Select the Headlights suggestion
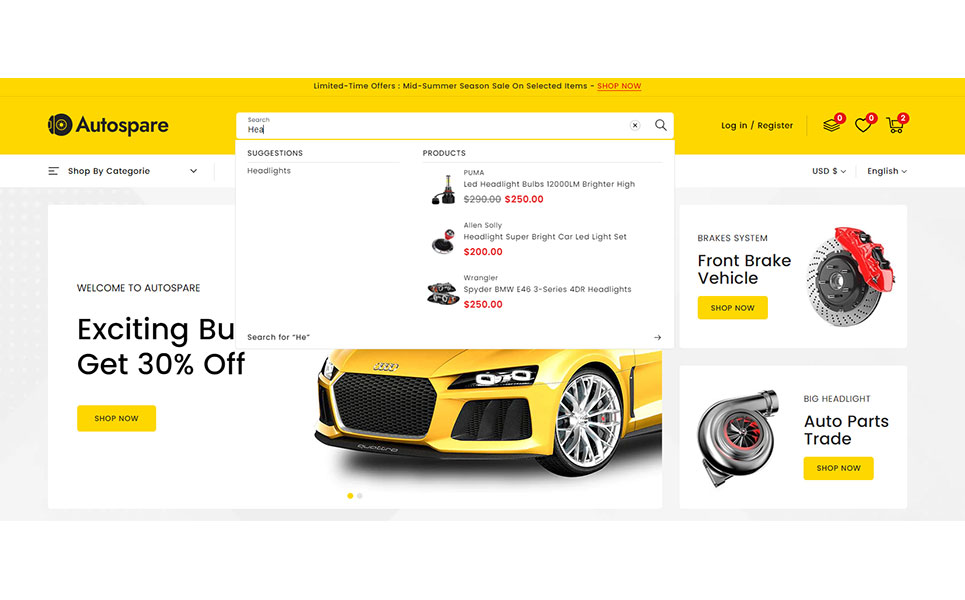Viewport: 965px width, 600px height. click(x=269, y=170)
